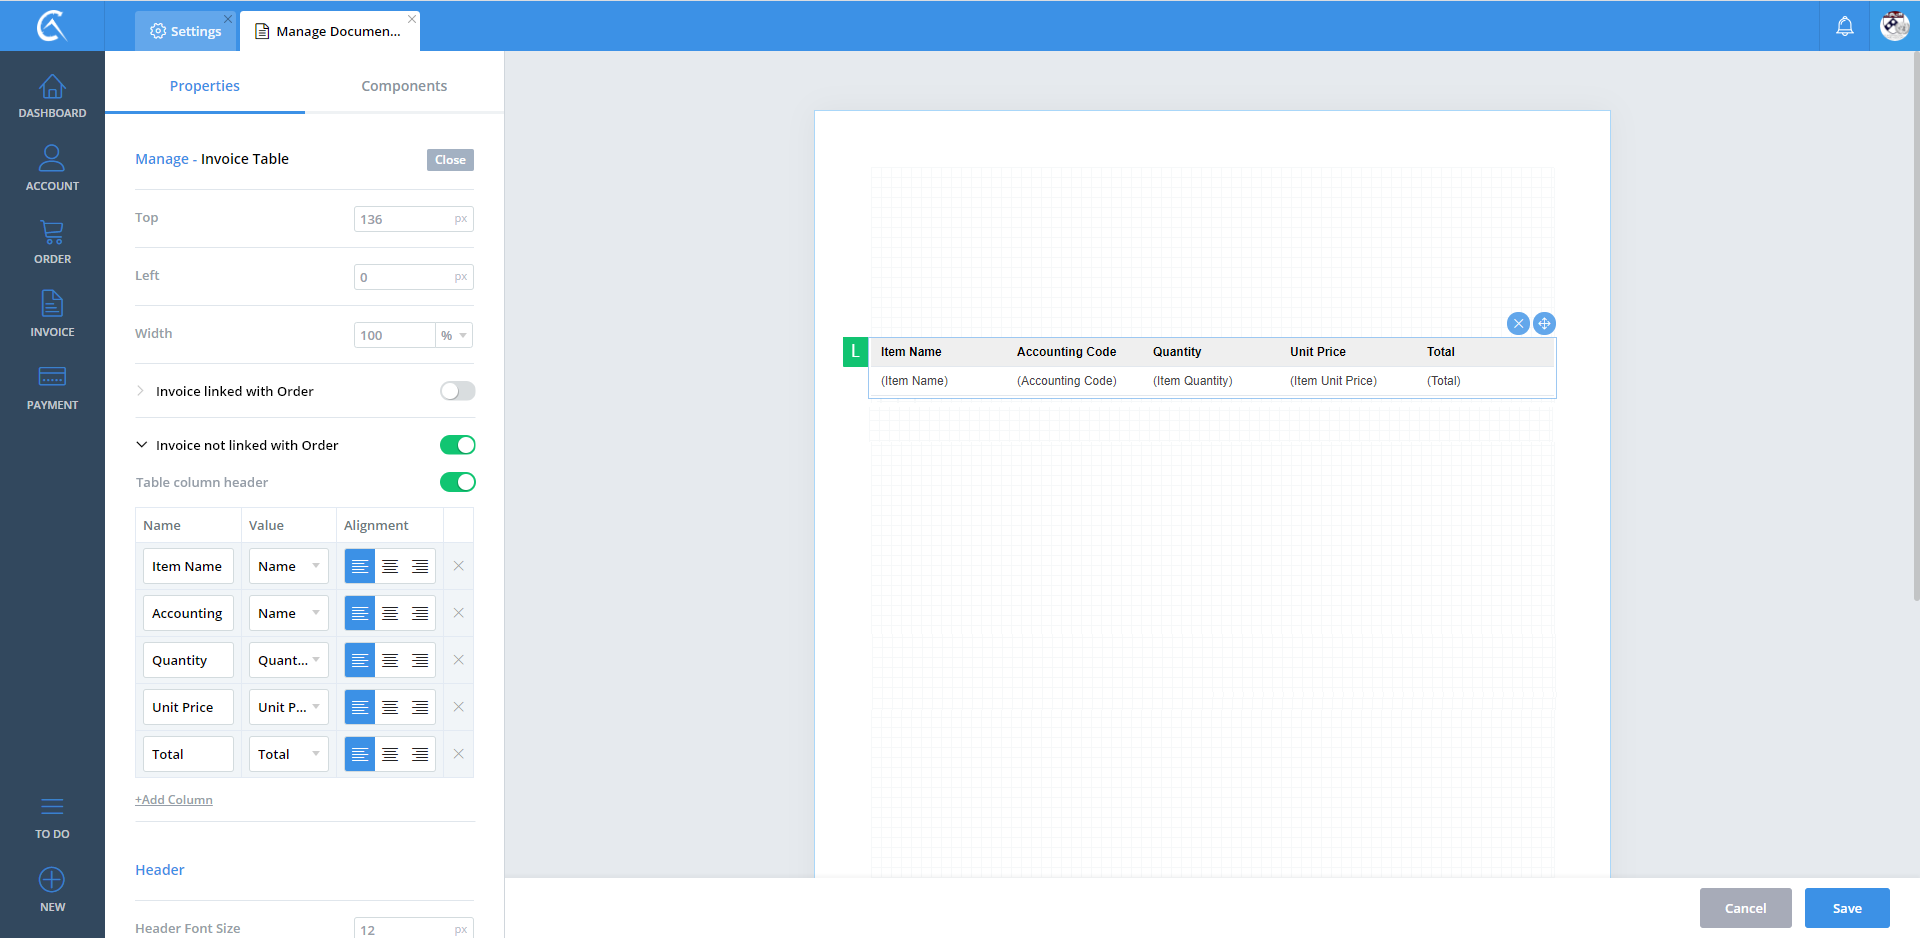Collapse Invoice not linked with Order section
The height and width of the screenshot is (938, 1920).
[x=142, y=445]
